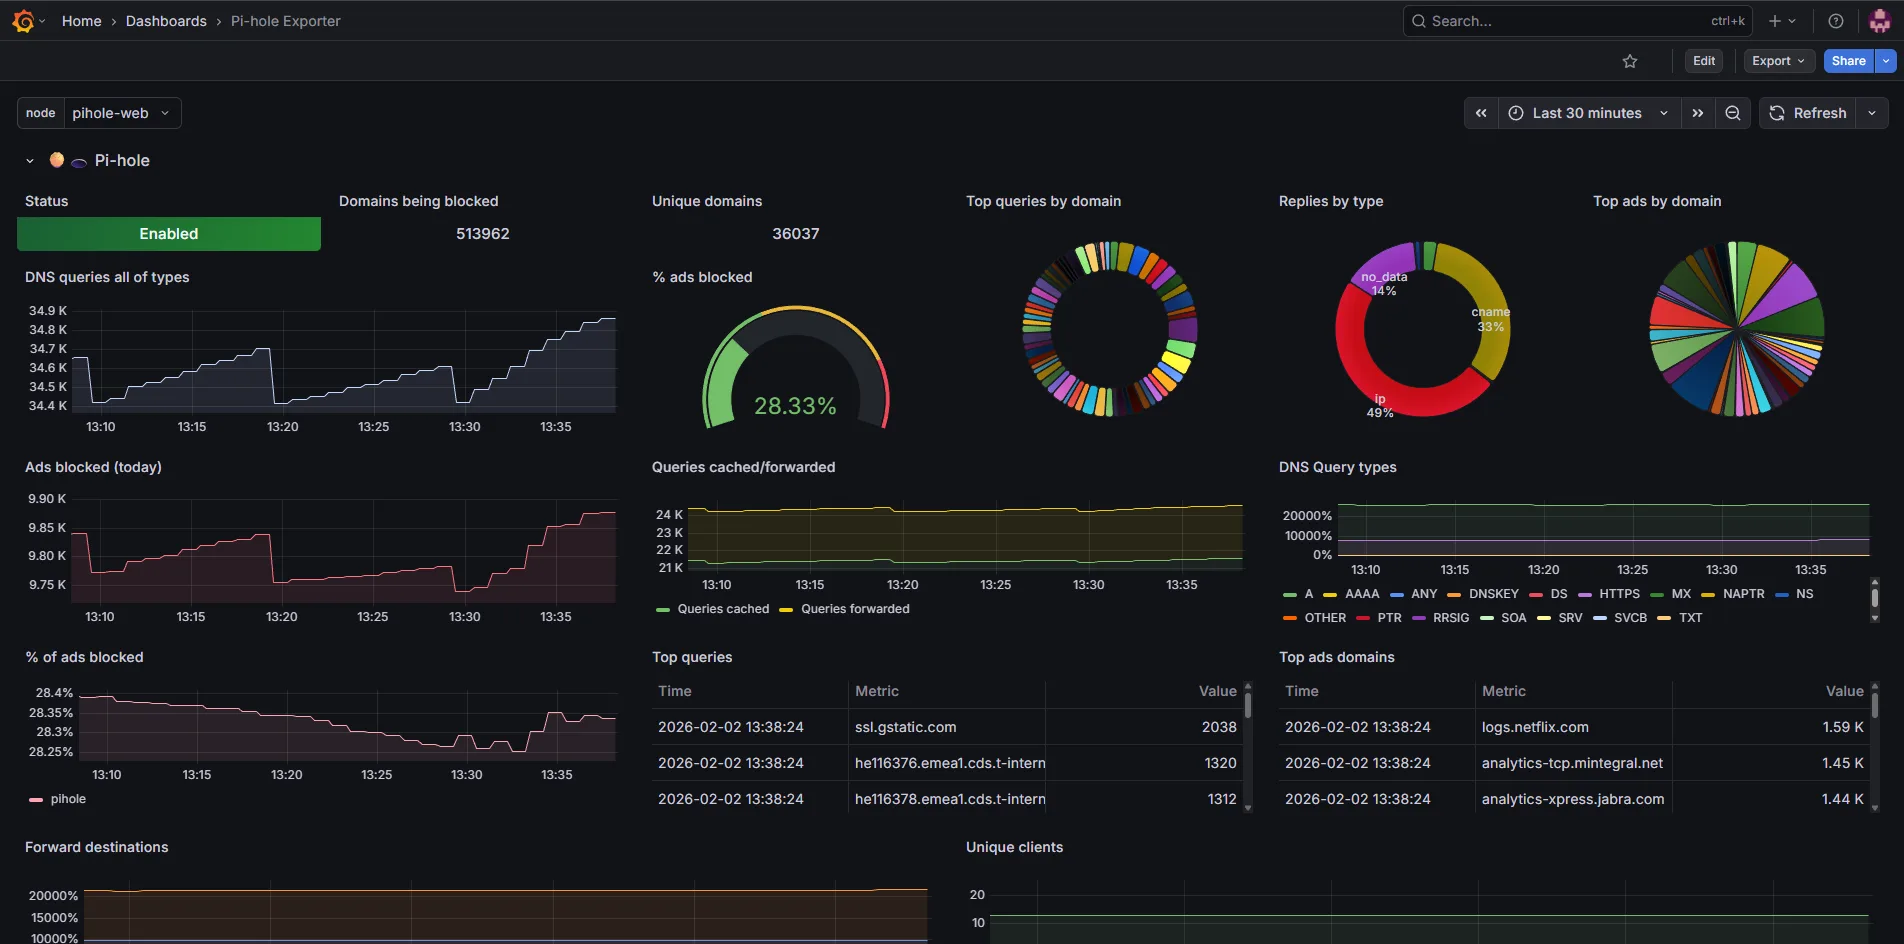Open the node pihole-web variable dropdown
The height and width of the screenshot is (944, 1904).
(122, 113)
